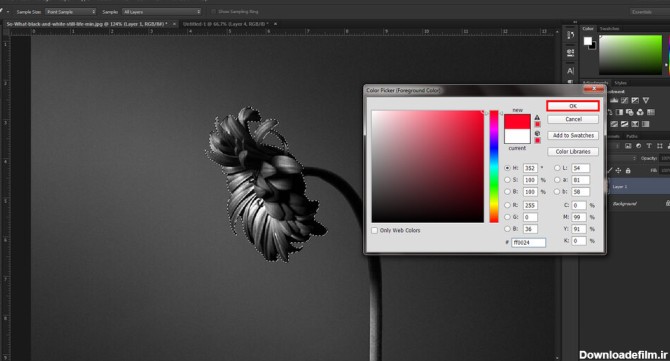Select the S saturation radio button
670x361 pixels.
pos(507,180)
